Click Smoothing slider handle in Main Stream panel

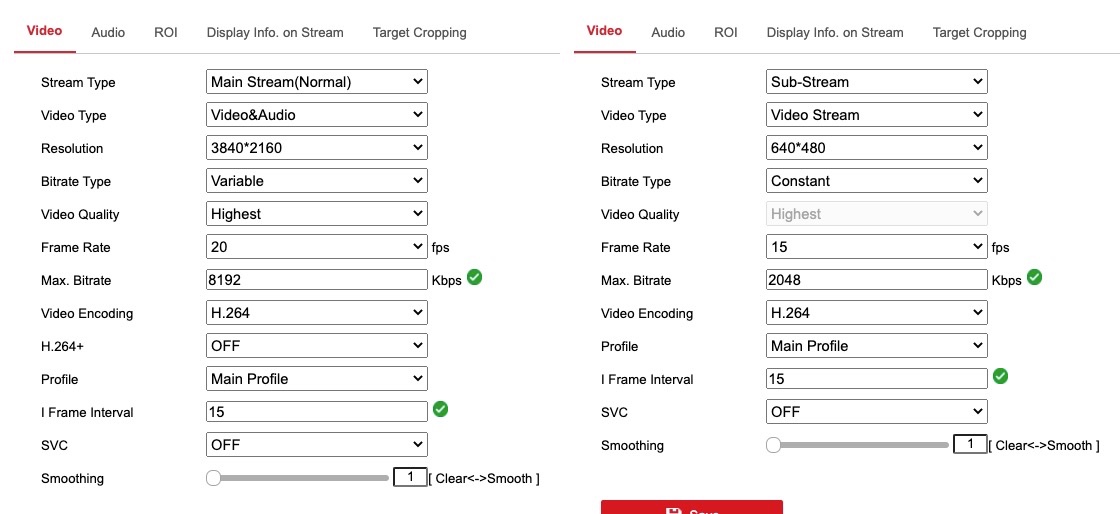(213, 478)
